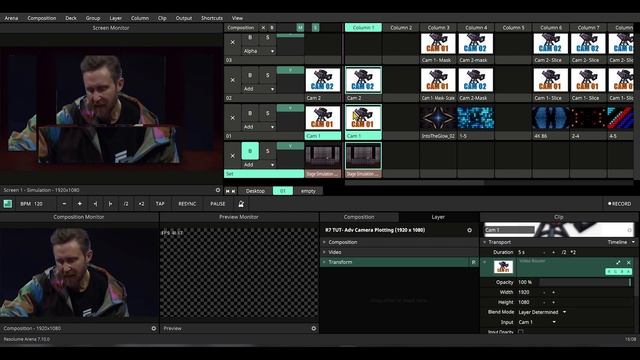Click the RESYNC button
640x360 pixels.
pyautogui.click(x=187, y=204)
